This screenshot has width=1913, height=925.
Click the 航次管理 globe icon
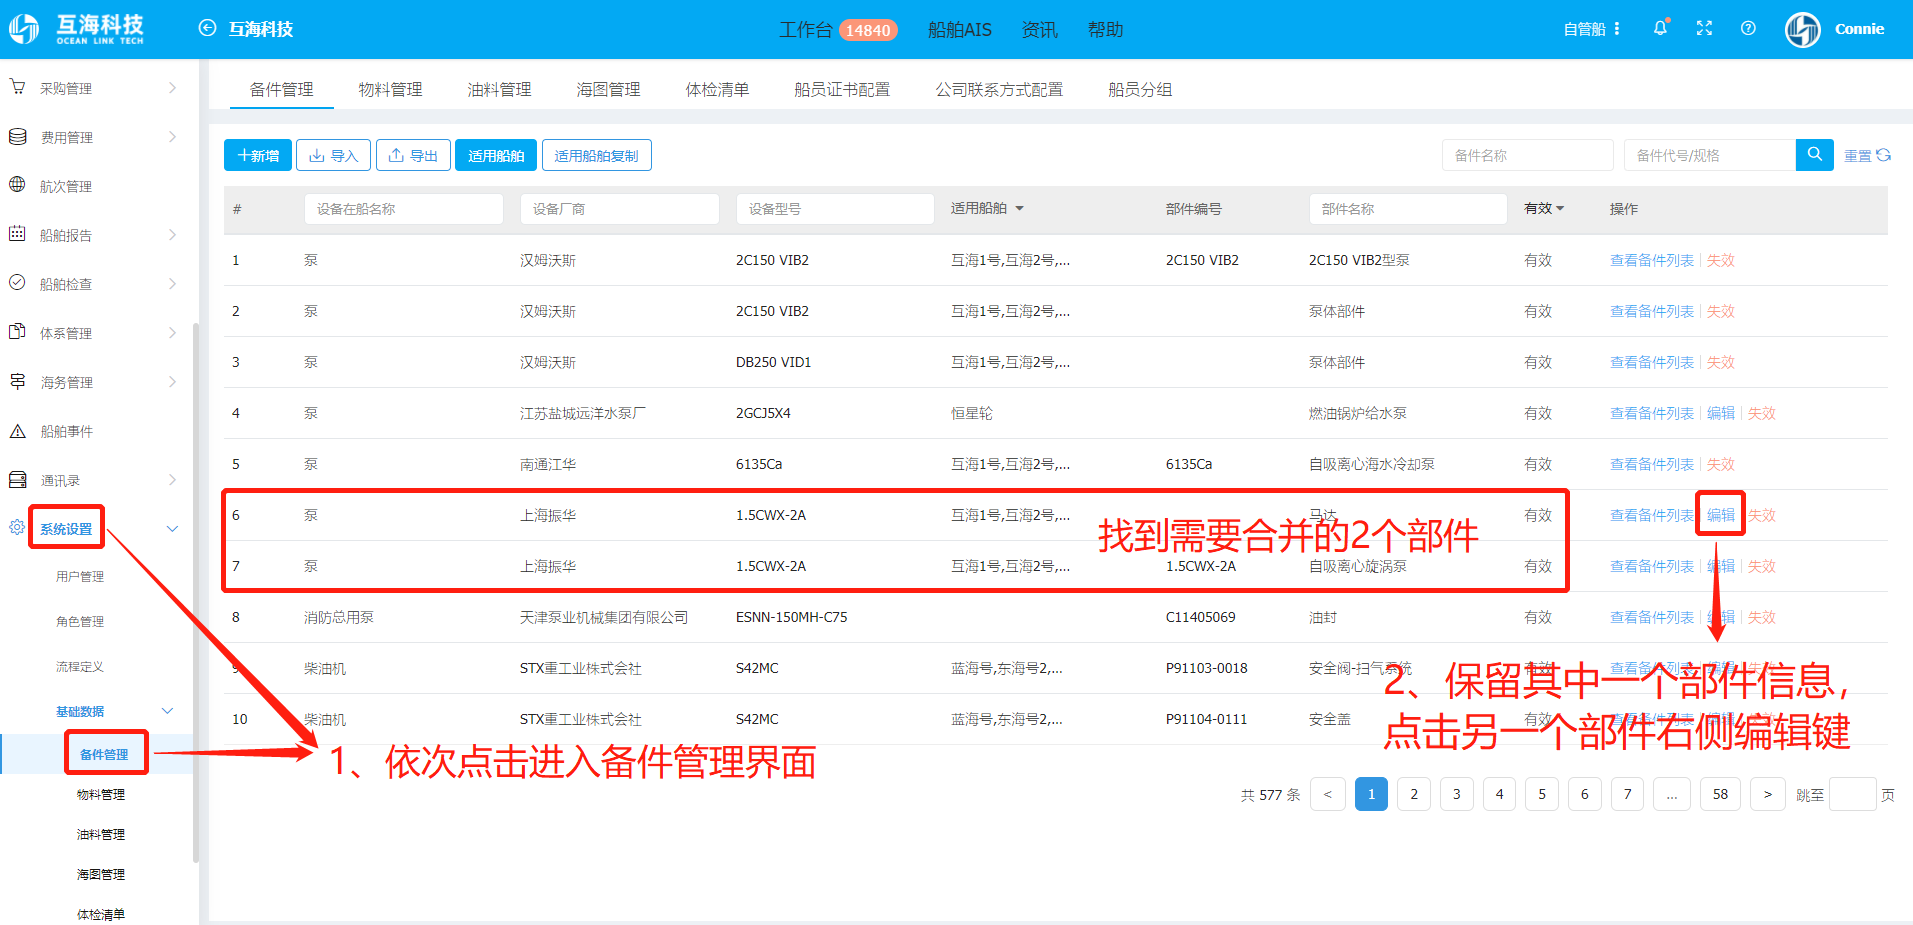(x=17, y=185)
